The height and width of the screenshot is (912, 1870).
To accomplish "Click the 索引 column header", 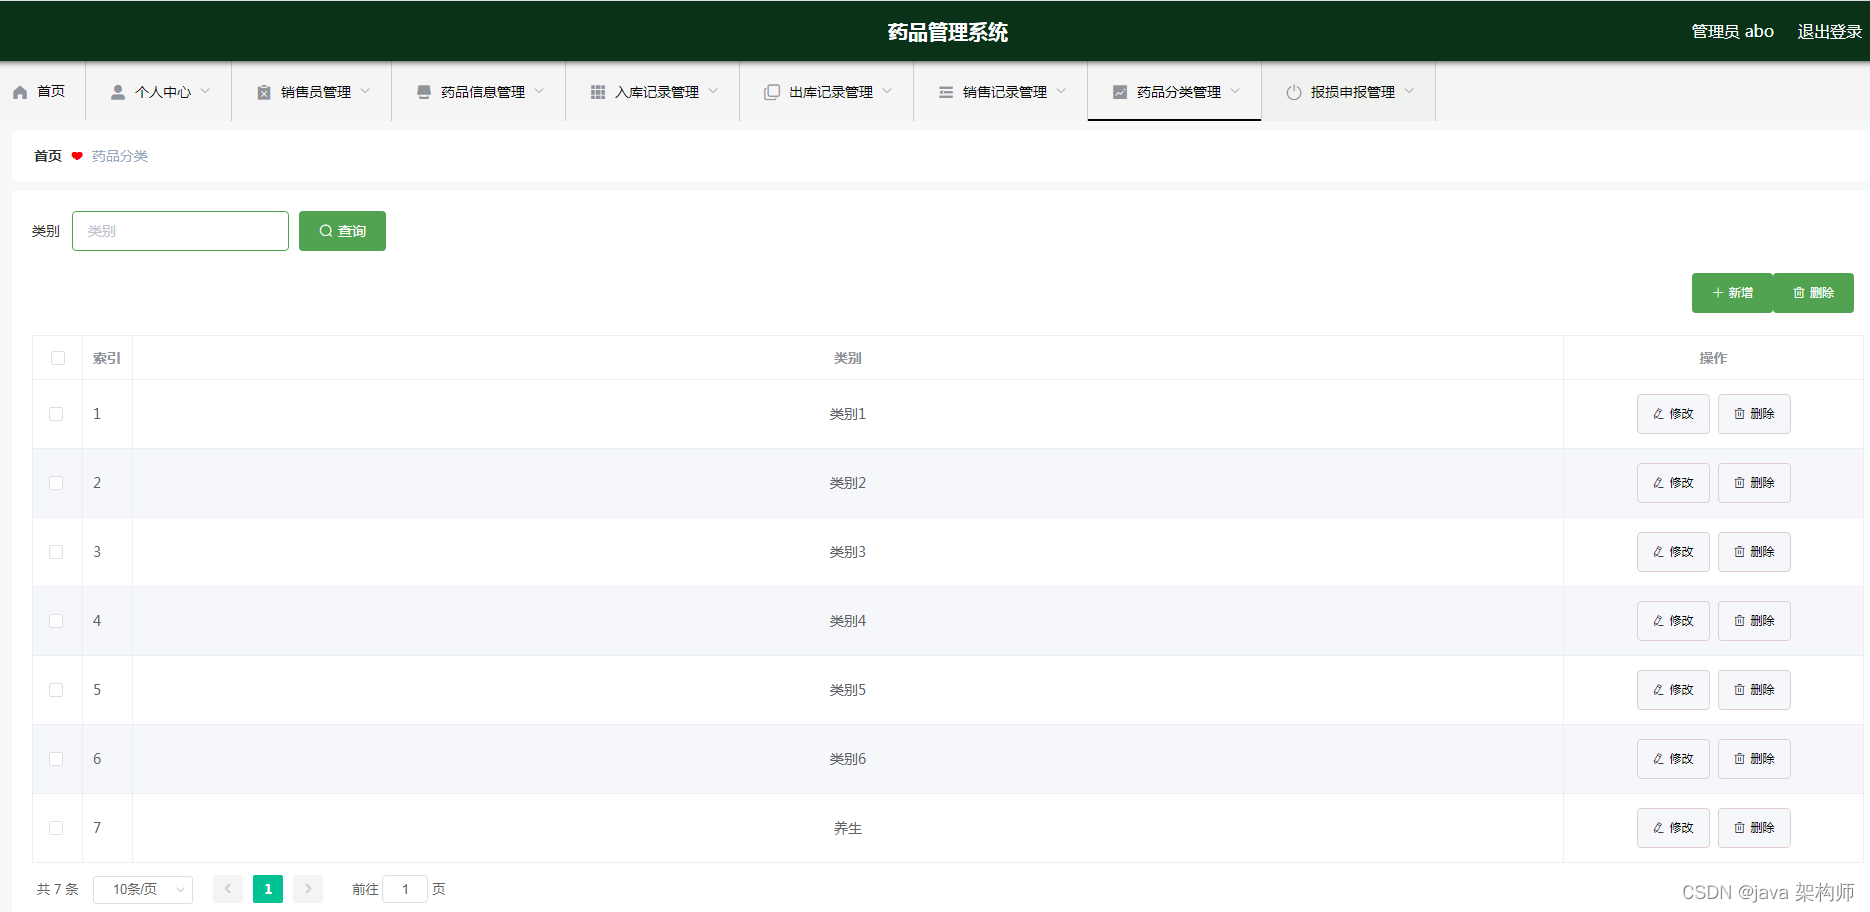I will [107, 358].
